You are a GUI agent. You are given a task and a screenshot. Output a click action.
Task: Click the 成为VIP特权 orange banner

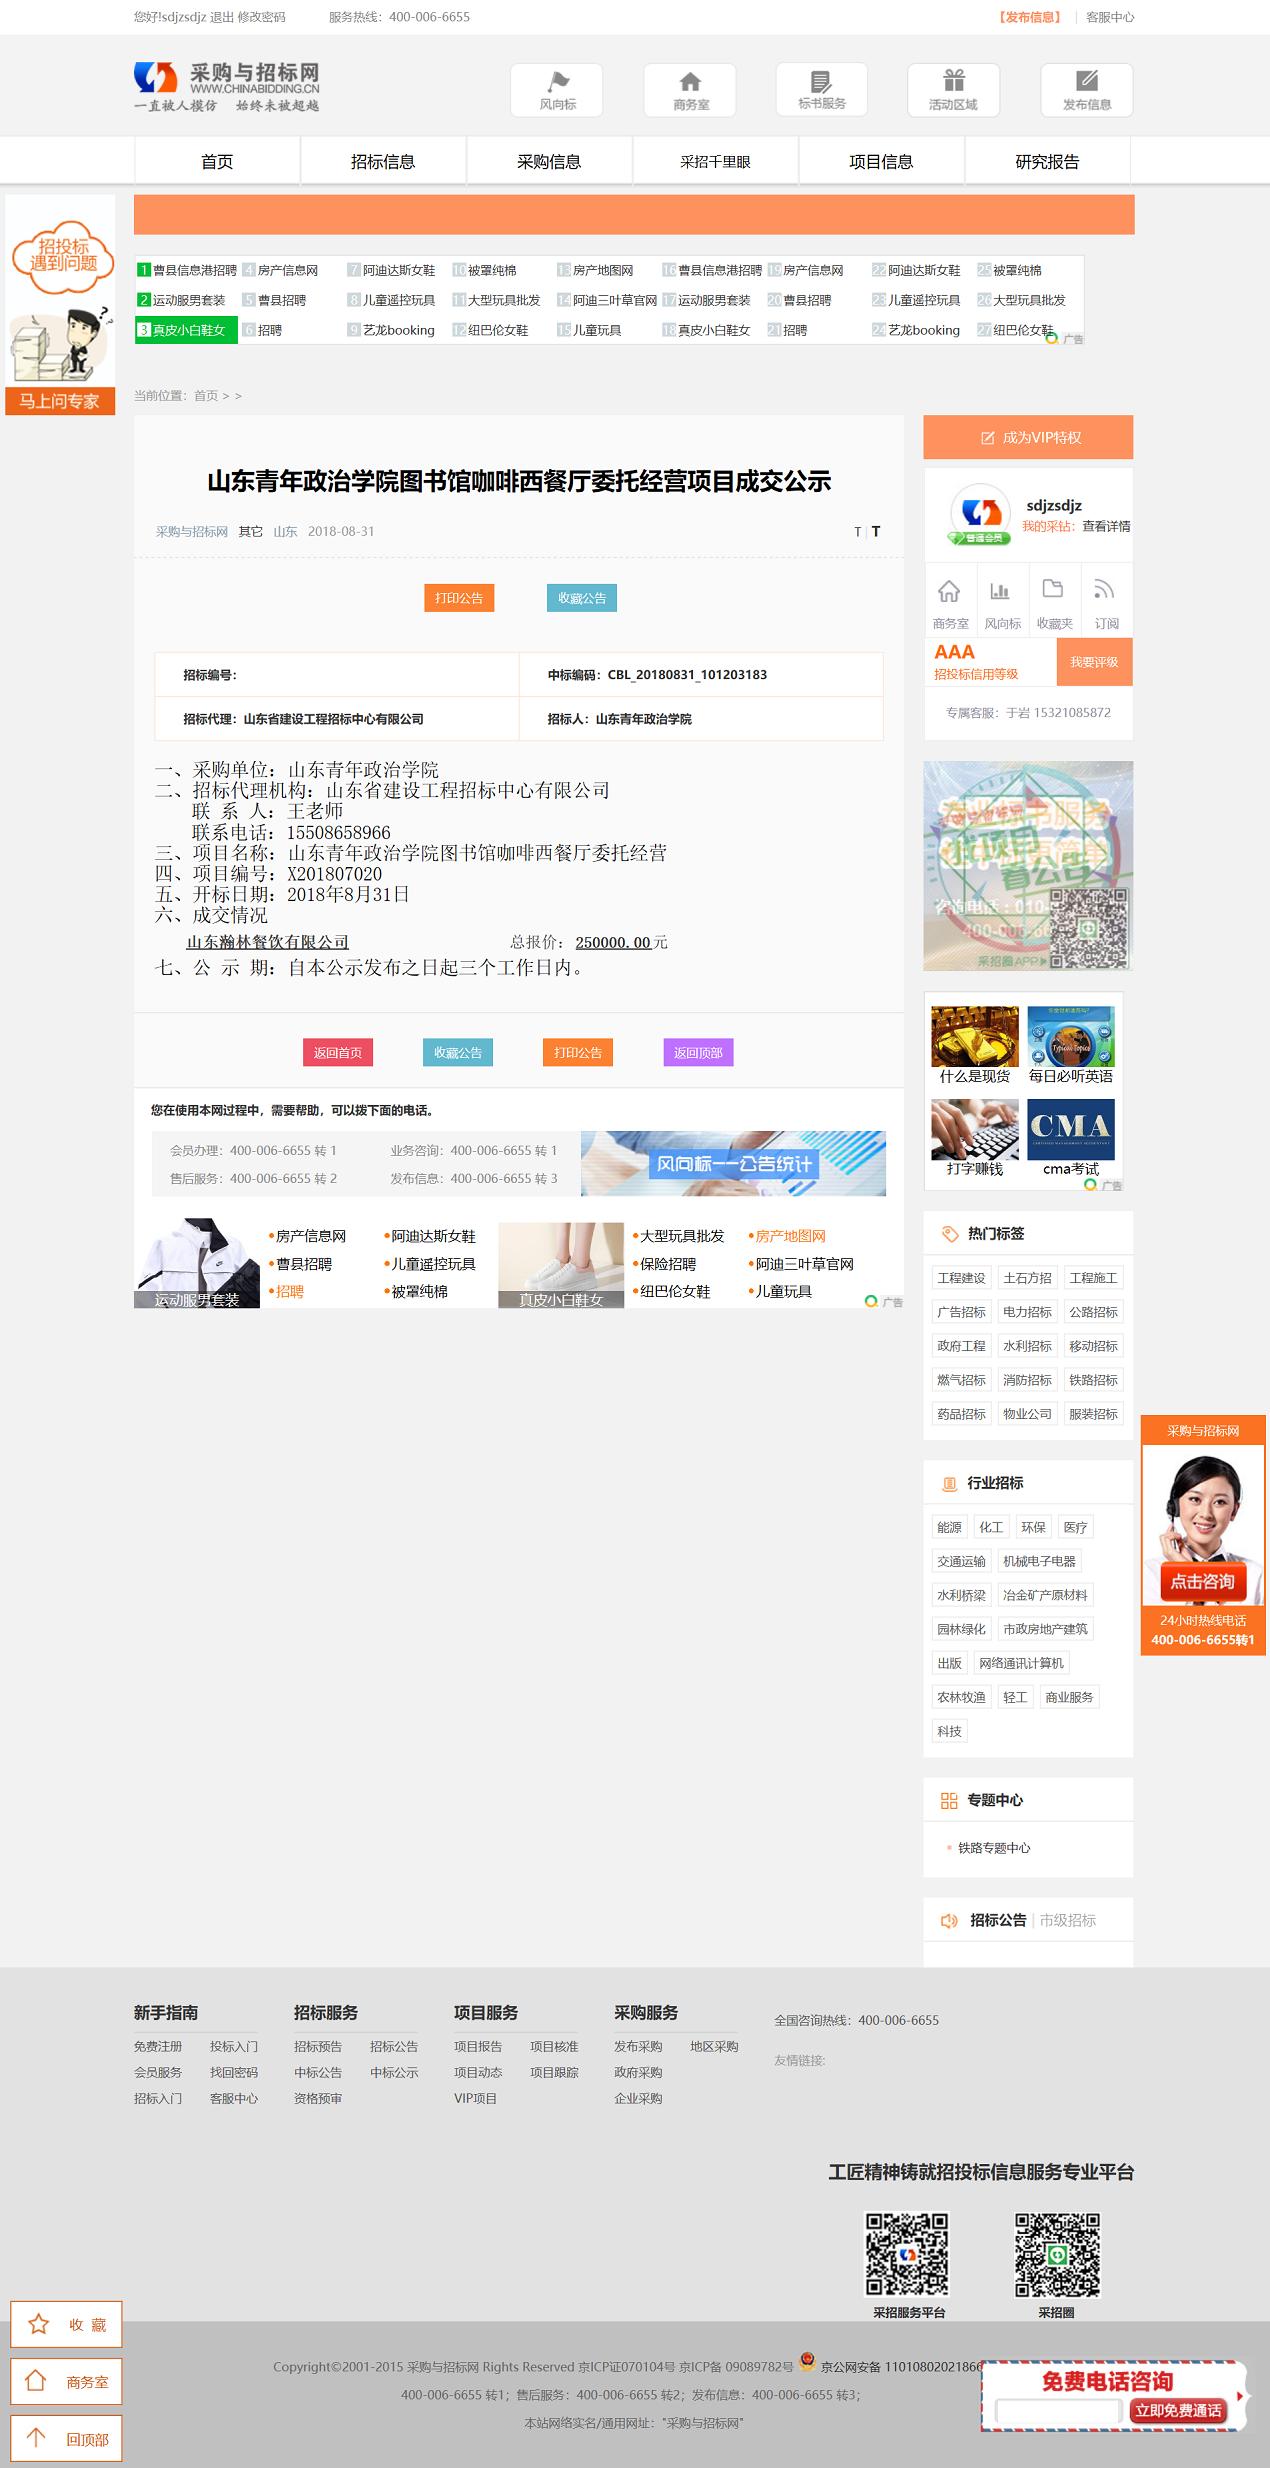point(1028,438)
